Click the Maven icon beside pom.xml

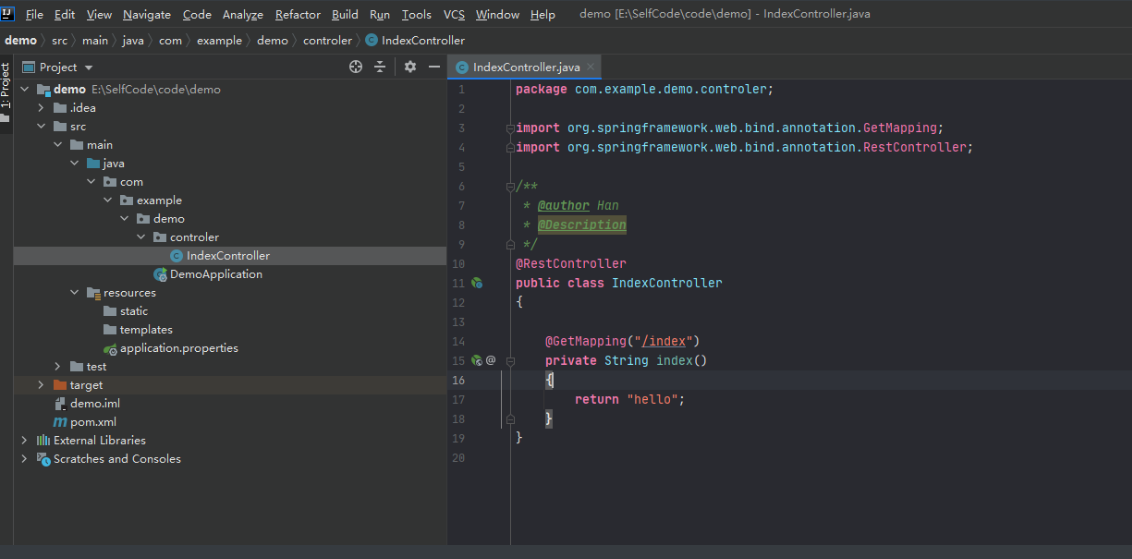tap(60, 422)
